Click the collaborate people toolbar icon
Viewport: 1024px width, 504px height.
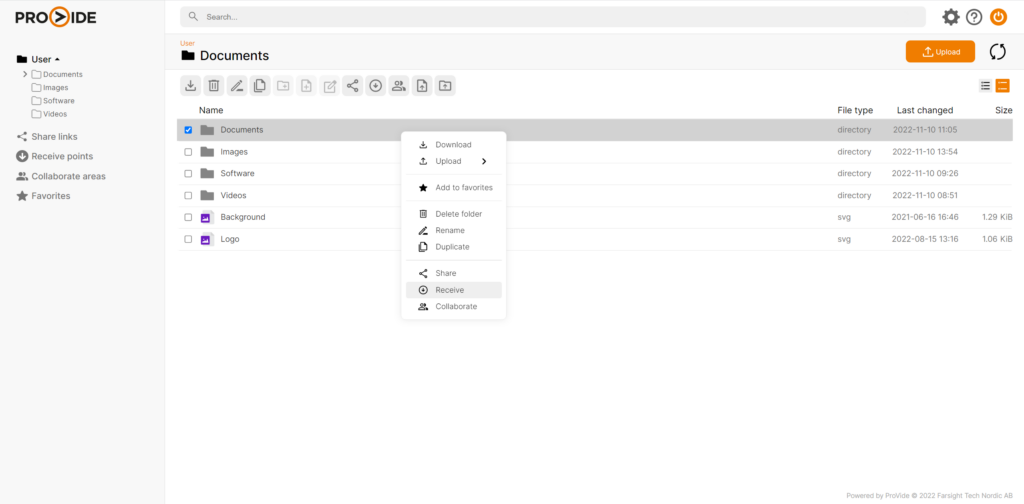pos(399,86)
